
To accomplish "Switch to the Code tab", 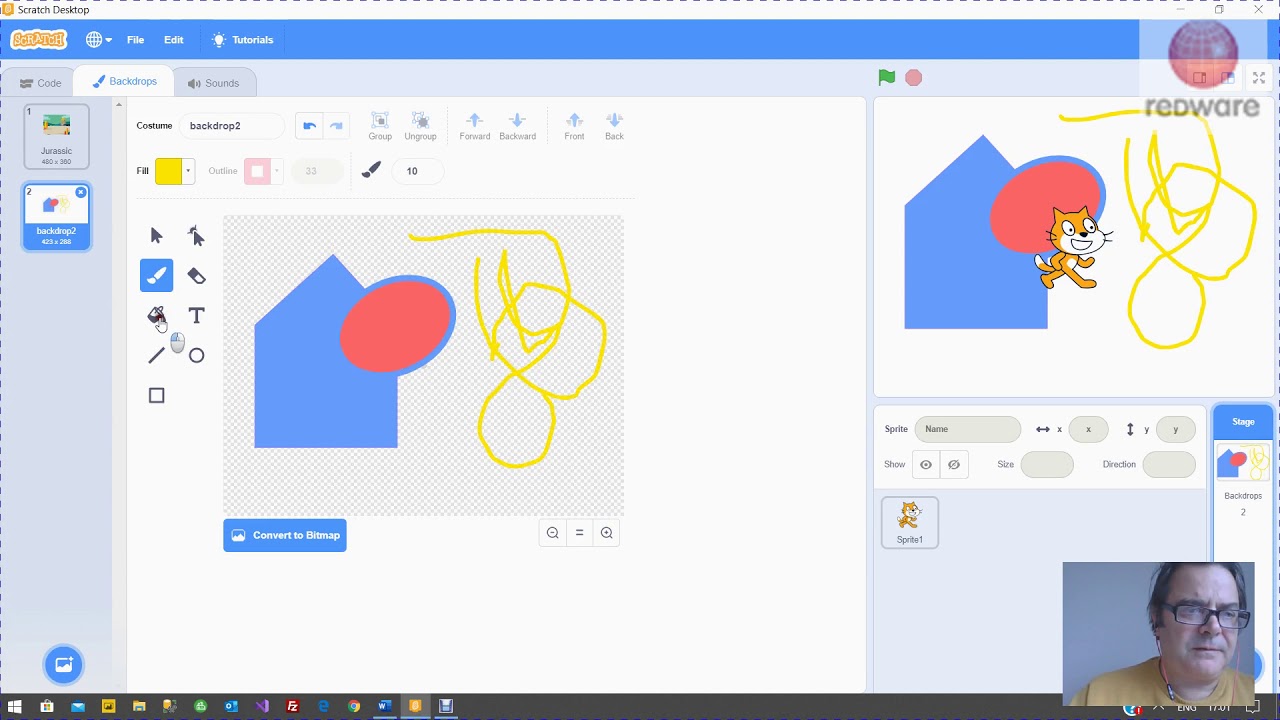I will coord(40,83).
